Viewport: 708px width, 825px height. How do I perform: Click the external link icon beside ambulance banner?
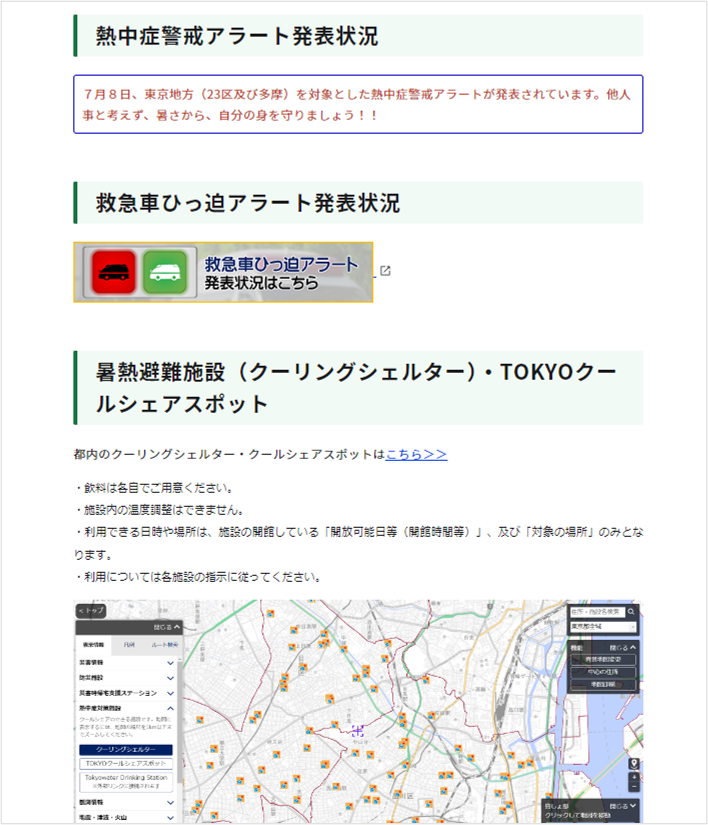[386, 270]
